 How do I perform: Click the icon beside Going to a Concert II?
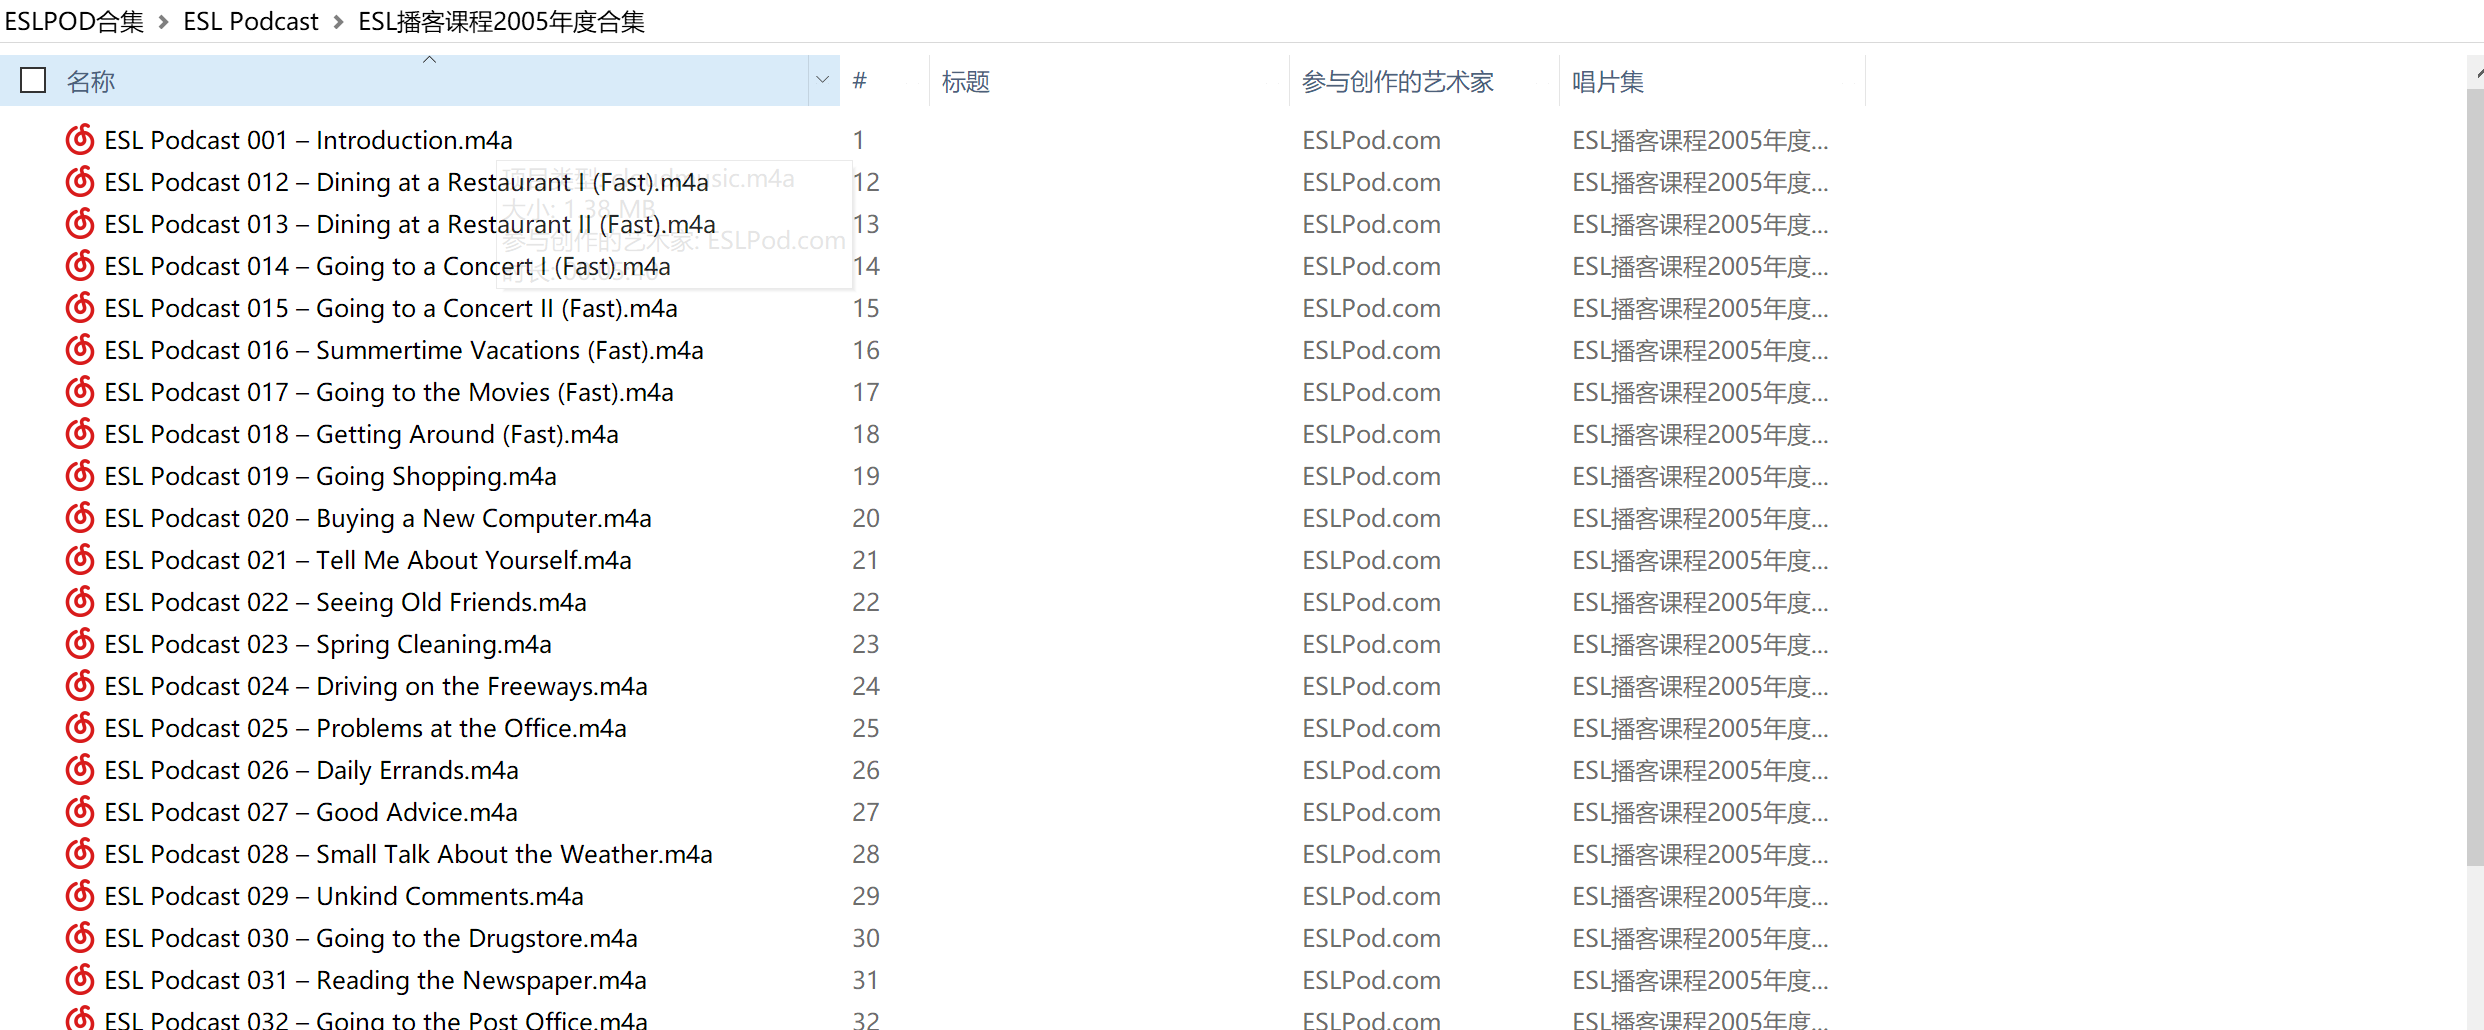pos(80,308)
